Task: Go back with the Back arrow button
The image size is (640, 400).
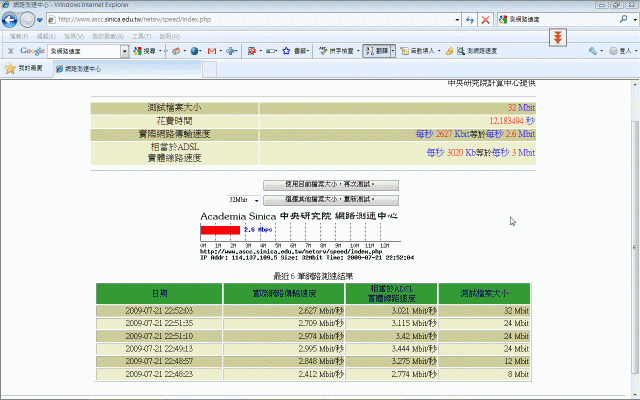Action: coord(10,20)
